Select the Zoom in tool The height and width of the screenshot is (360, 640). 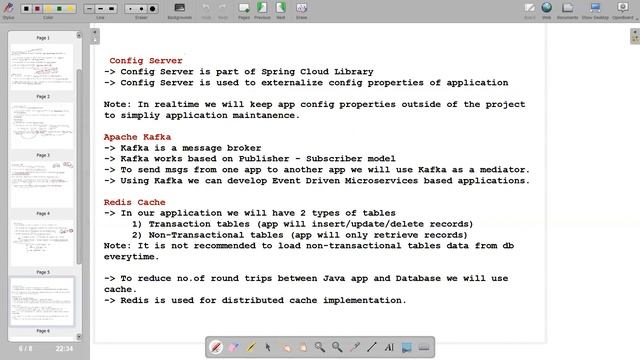tap(320, 347)
